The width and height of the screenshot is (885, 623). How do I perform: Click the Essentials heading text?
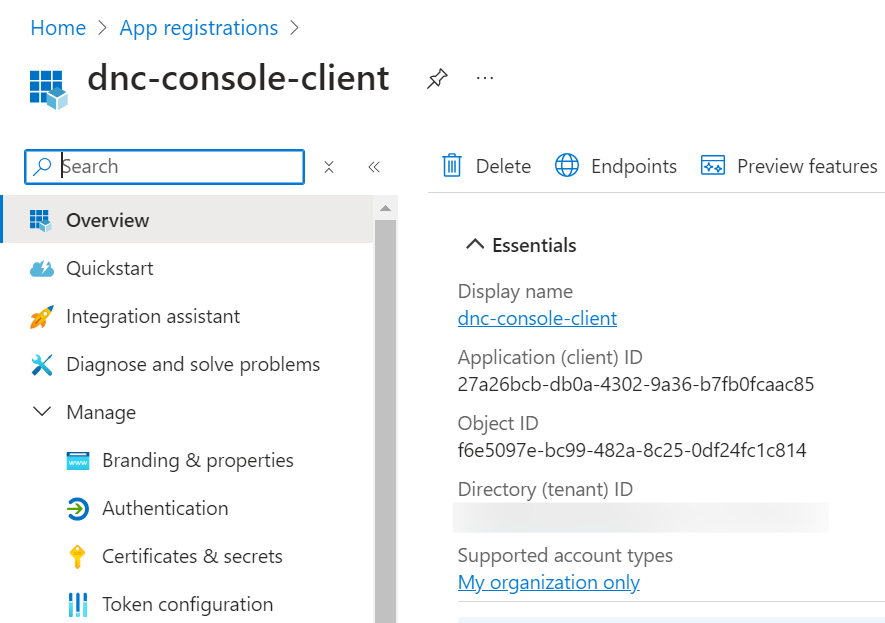click(534, 245)
